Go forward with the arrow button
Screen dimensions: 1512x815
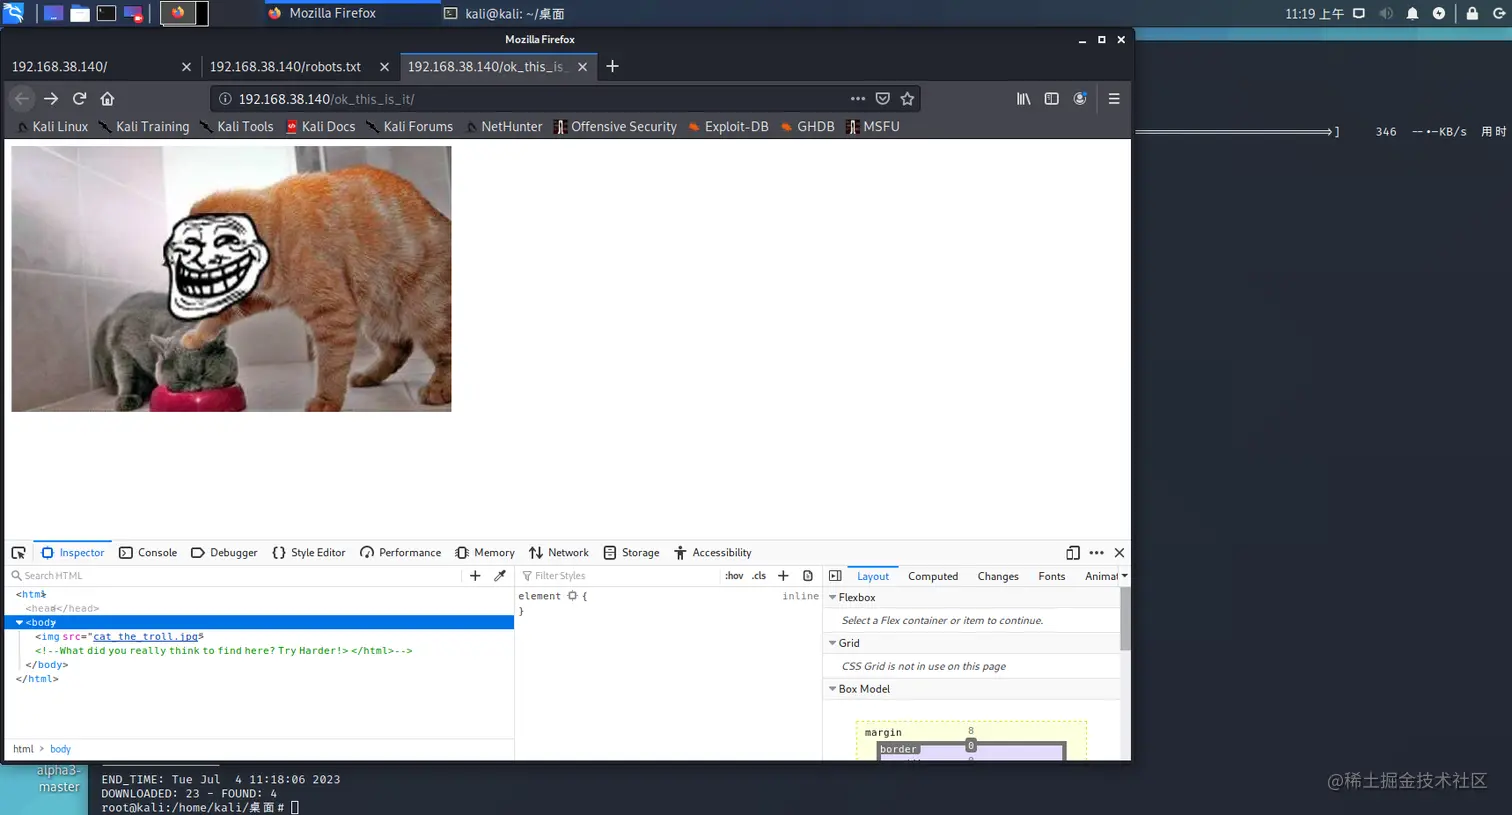51,99
